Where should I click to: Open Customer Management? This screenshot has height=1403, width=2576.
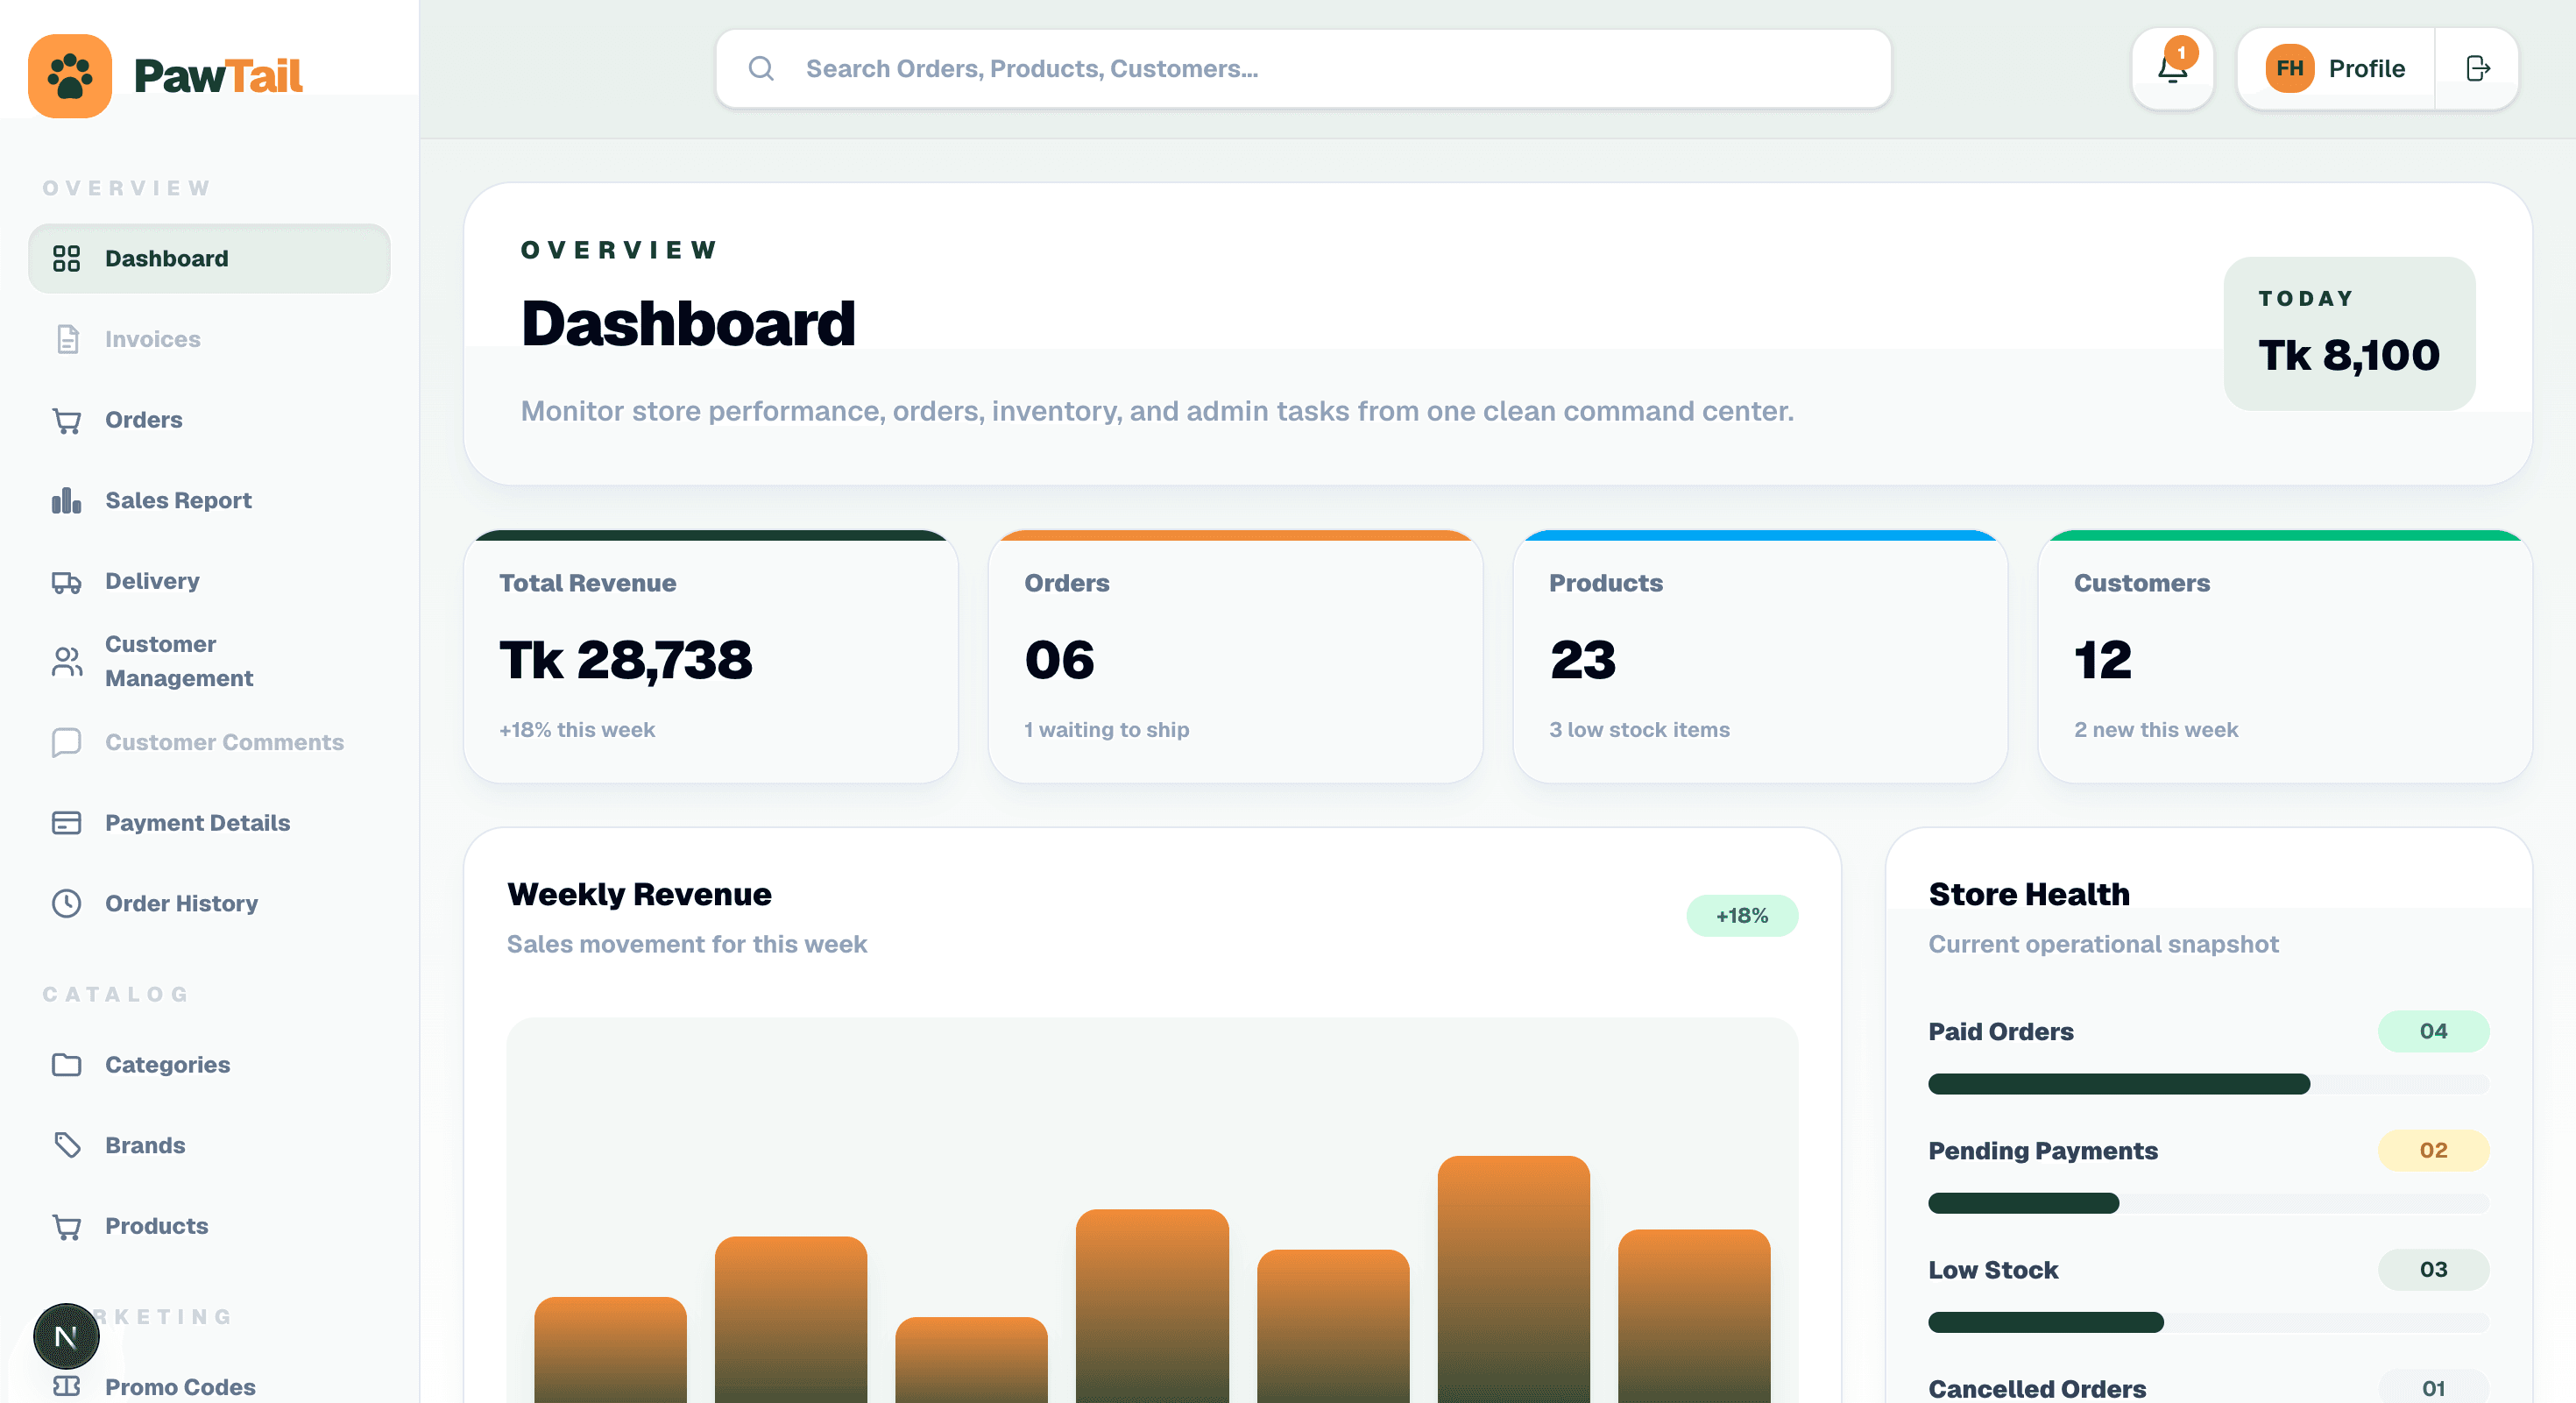tap(209, 662)
